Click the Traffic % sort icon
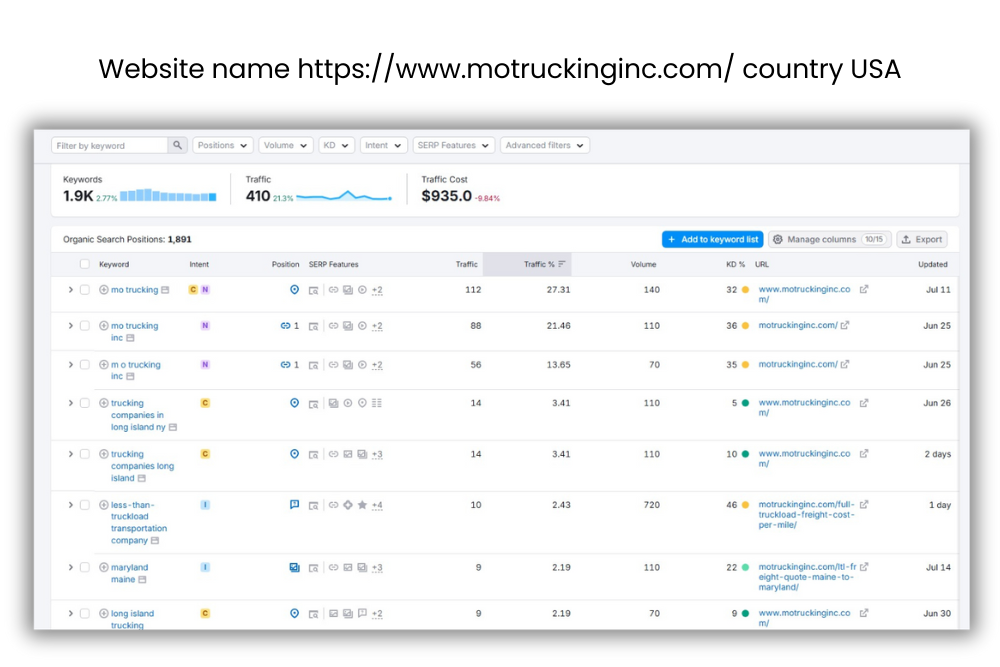Viewport: 1000px width, 667px height. (x=562, y=265)
